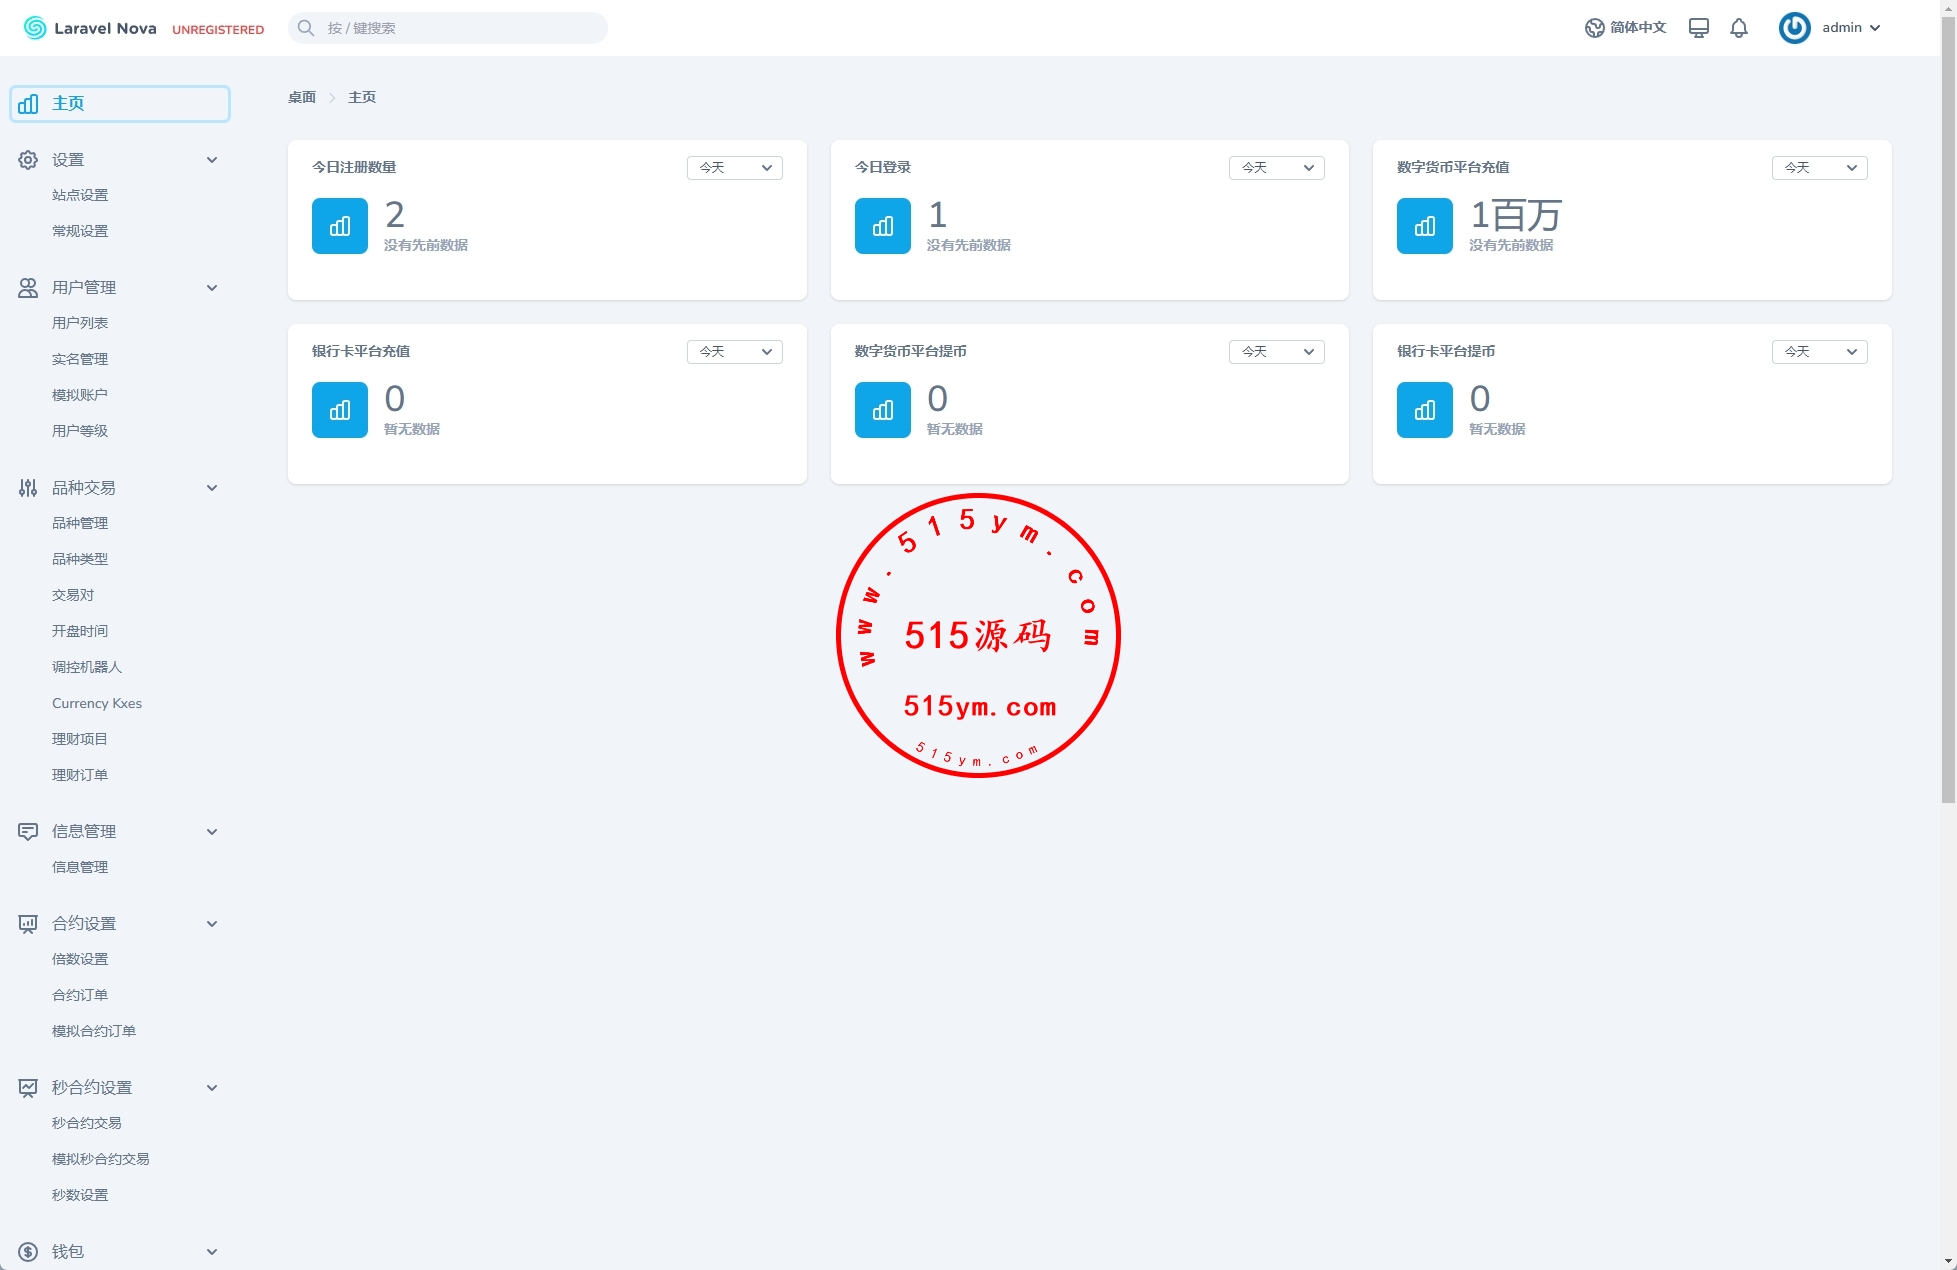The height and width of the screenshot is (1270, 1957).
Task: Click the 桌面 breadcrumb link
Action: point(302,97)
